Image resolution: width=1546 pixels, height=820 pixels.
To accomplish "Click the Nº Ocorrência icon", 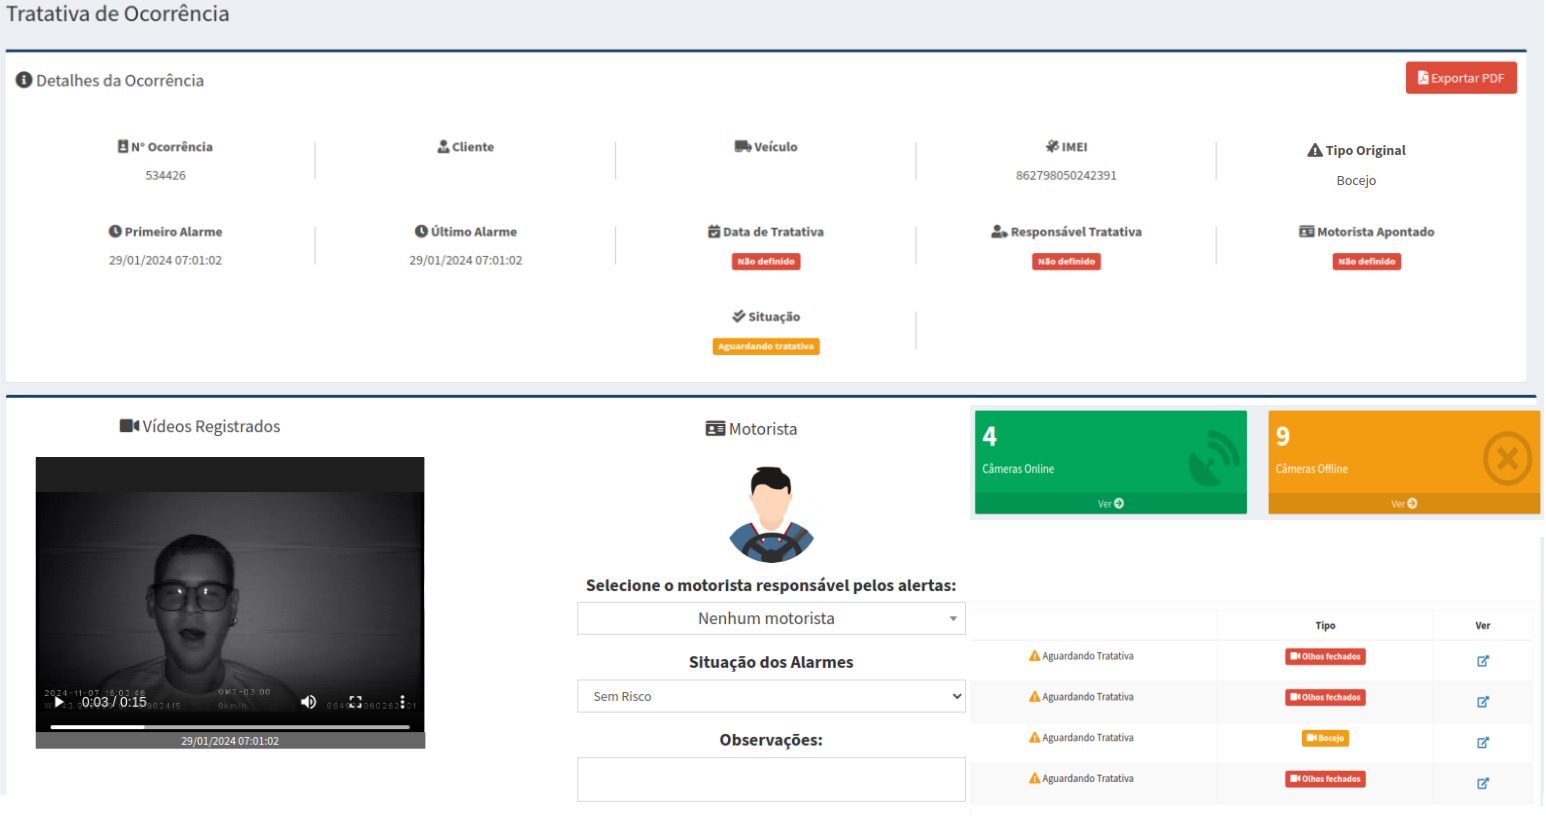I will [x=123, y=146].
